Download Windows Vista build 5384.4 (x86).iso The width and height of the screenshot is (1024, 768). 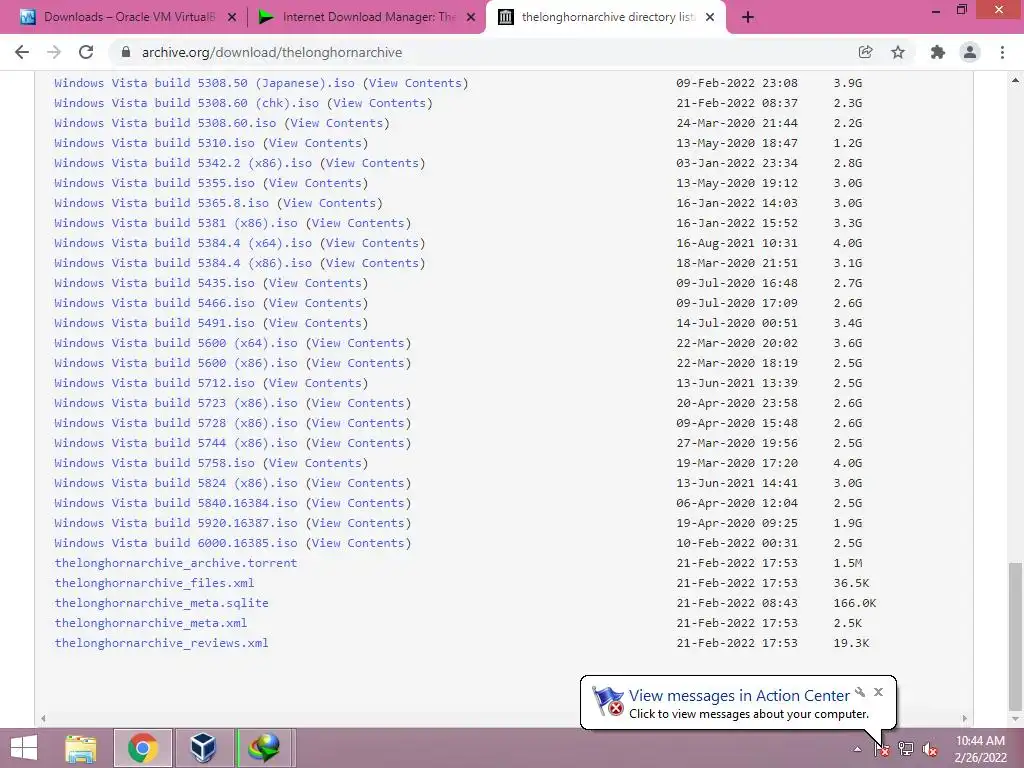pyautogui.click(x=183, y=263)
